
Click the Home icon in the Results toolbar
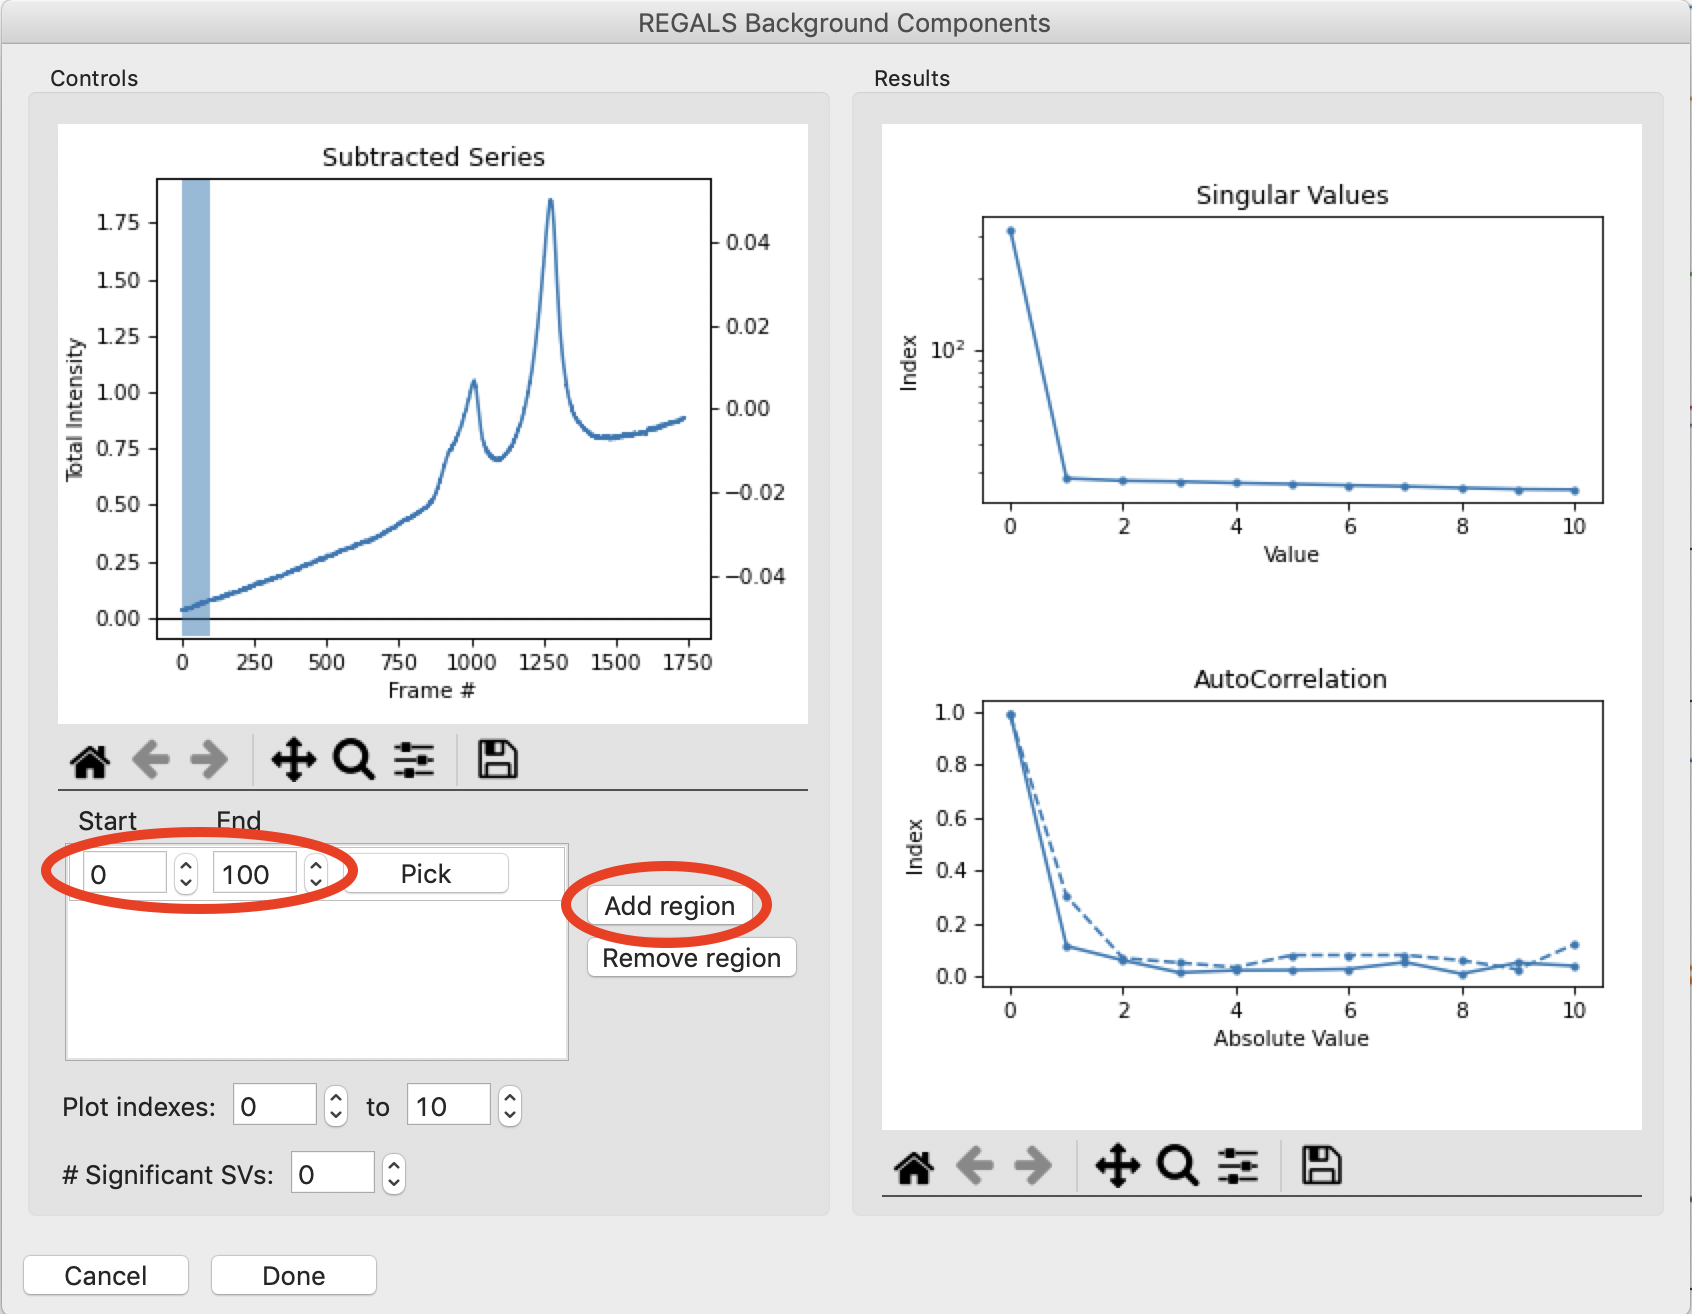pos(914,1166)
